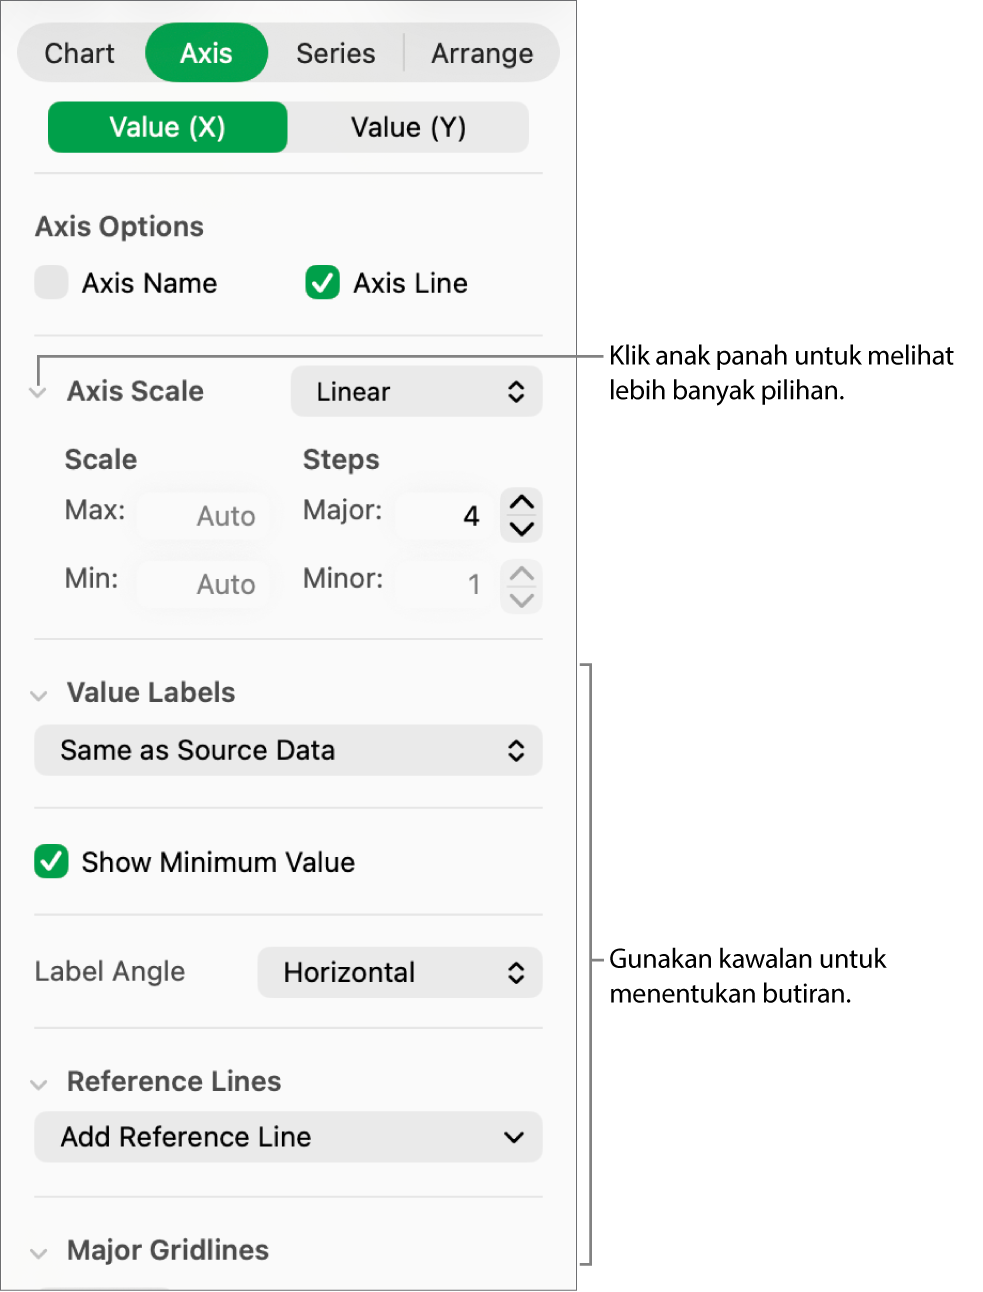Open the Horizontal label angle dropdown
Image resolution: width=983 pixels, height=1292 pixels.
click(x=400, y=973)
